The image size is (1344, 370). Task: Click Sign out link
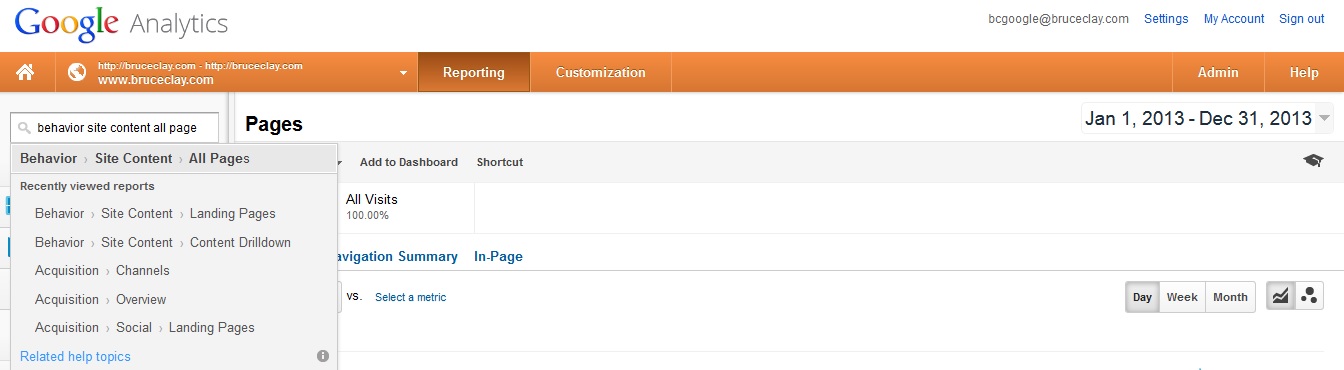click(x=1301, y=19)
